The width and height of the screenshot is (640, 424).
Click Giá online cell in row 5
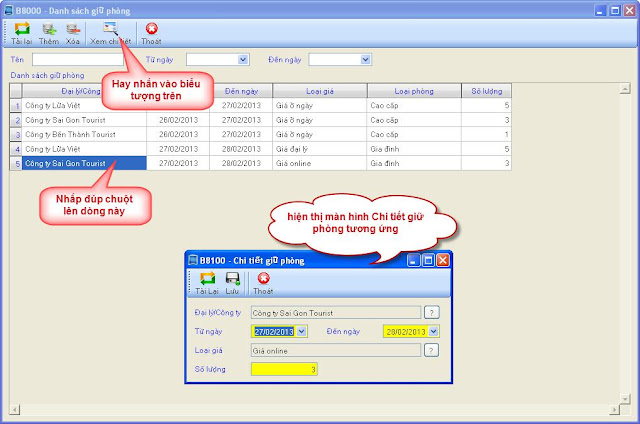320,163
